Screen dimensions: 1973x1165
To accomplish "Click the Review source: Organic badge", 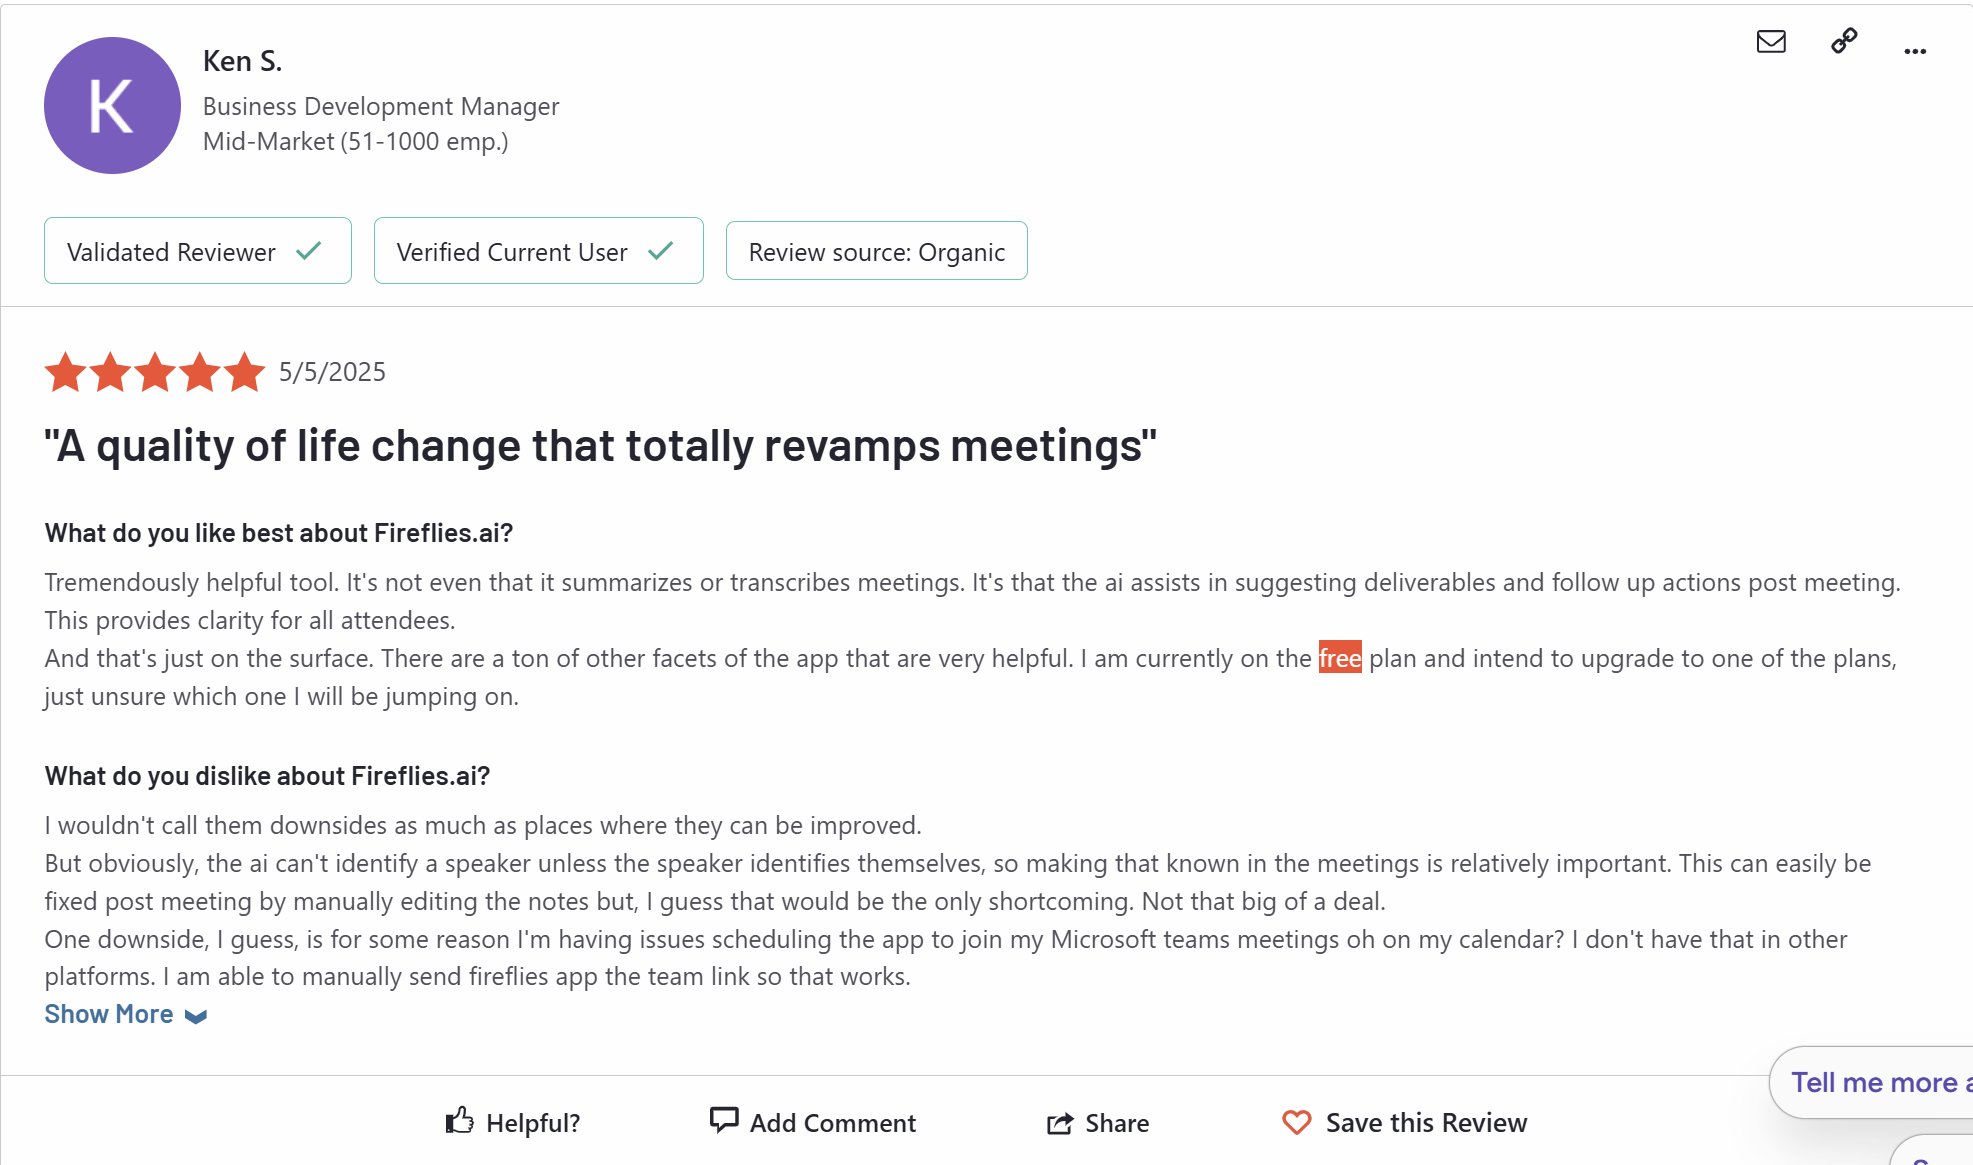I will 877,251.
